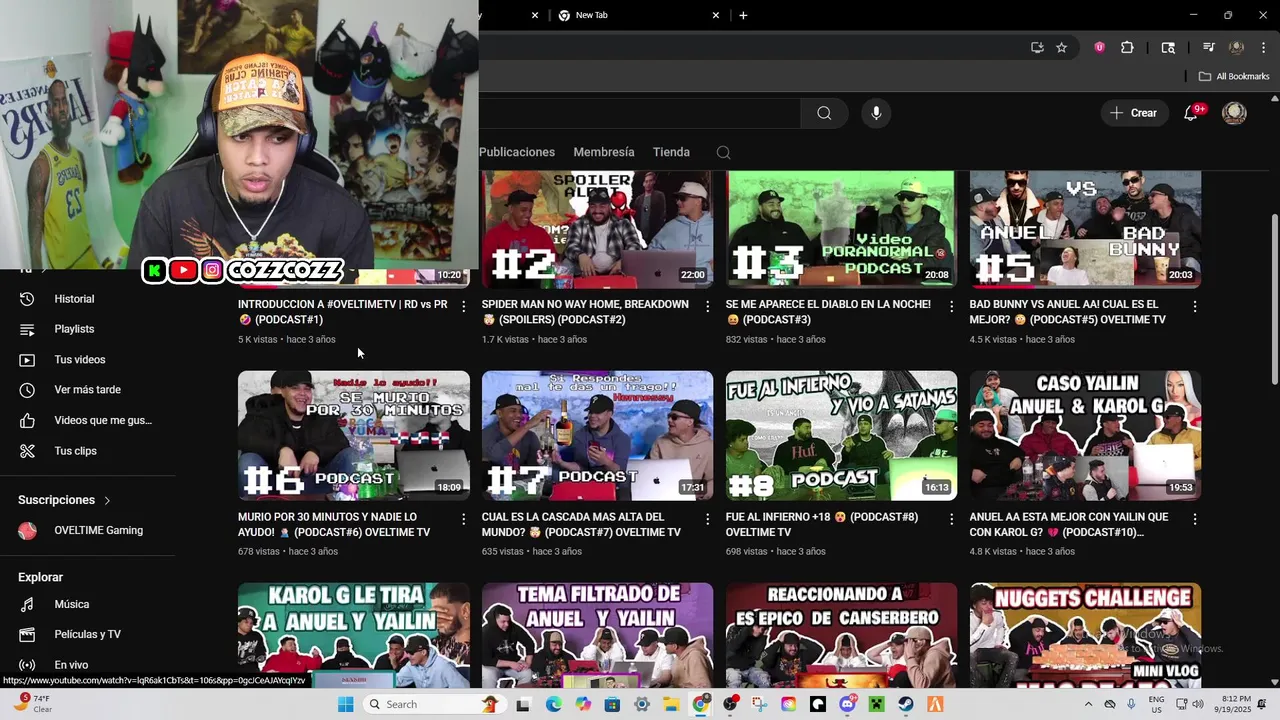Open YouTube notifications bell
The width and height of the screenshot is (1280, 720).
pos(1190,113)
